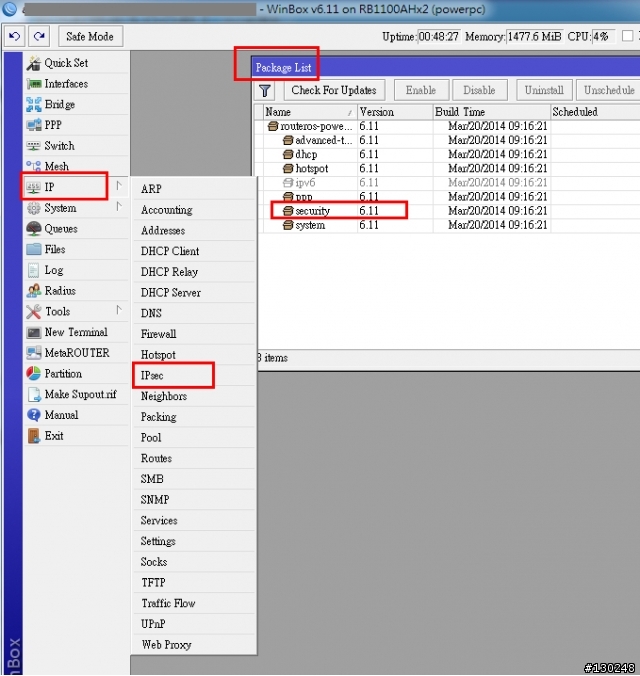Click the Exit door icon

coord(34,436)
